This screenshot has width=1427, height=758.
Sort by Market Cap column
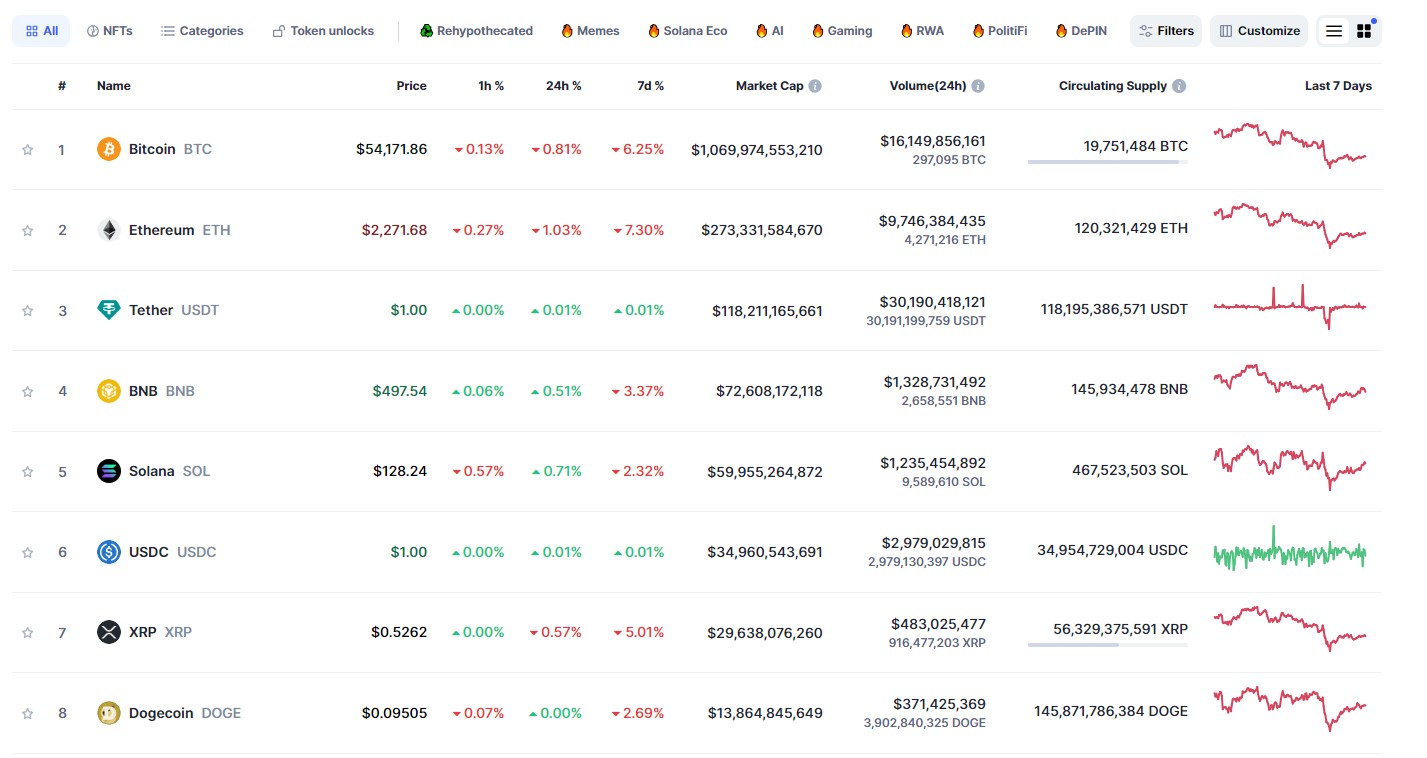tap(769, 86)
